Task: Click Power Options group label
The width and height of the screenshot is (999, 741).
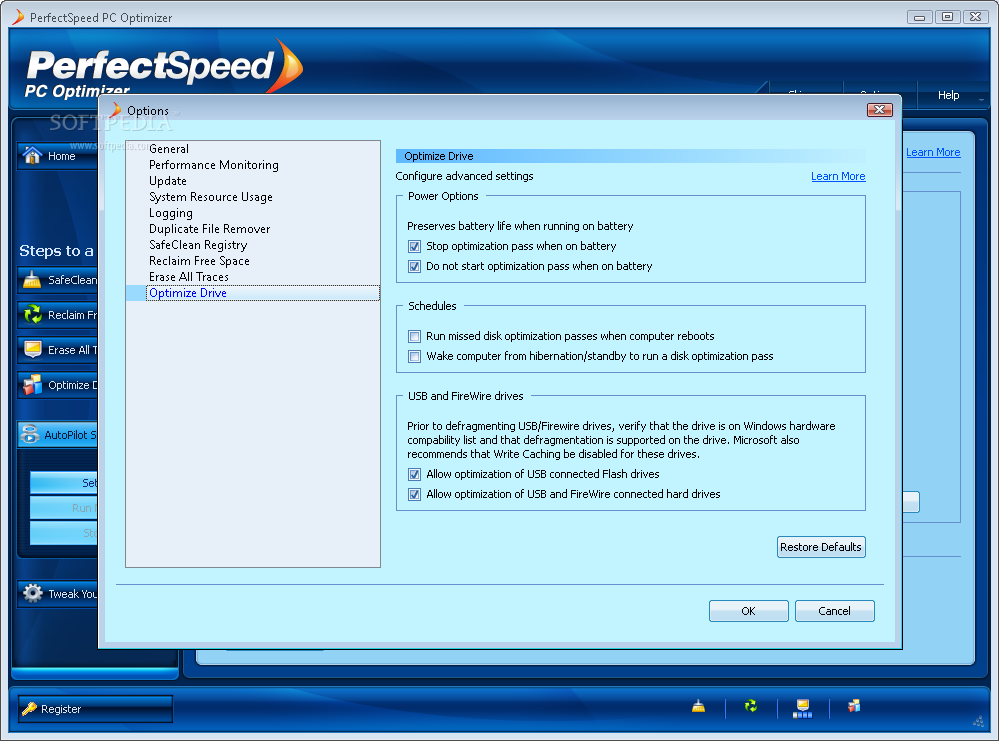Action: coord(443,196)
